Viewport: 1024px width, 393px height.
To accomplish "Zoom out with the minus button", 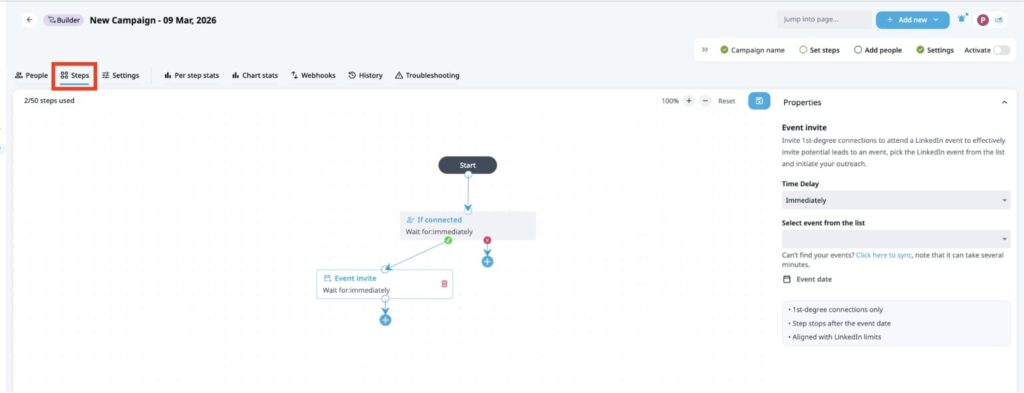I will (x=705, y=101).
